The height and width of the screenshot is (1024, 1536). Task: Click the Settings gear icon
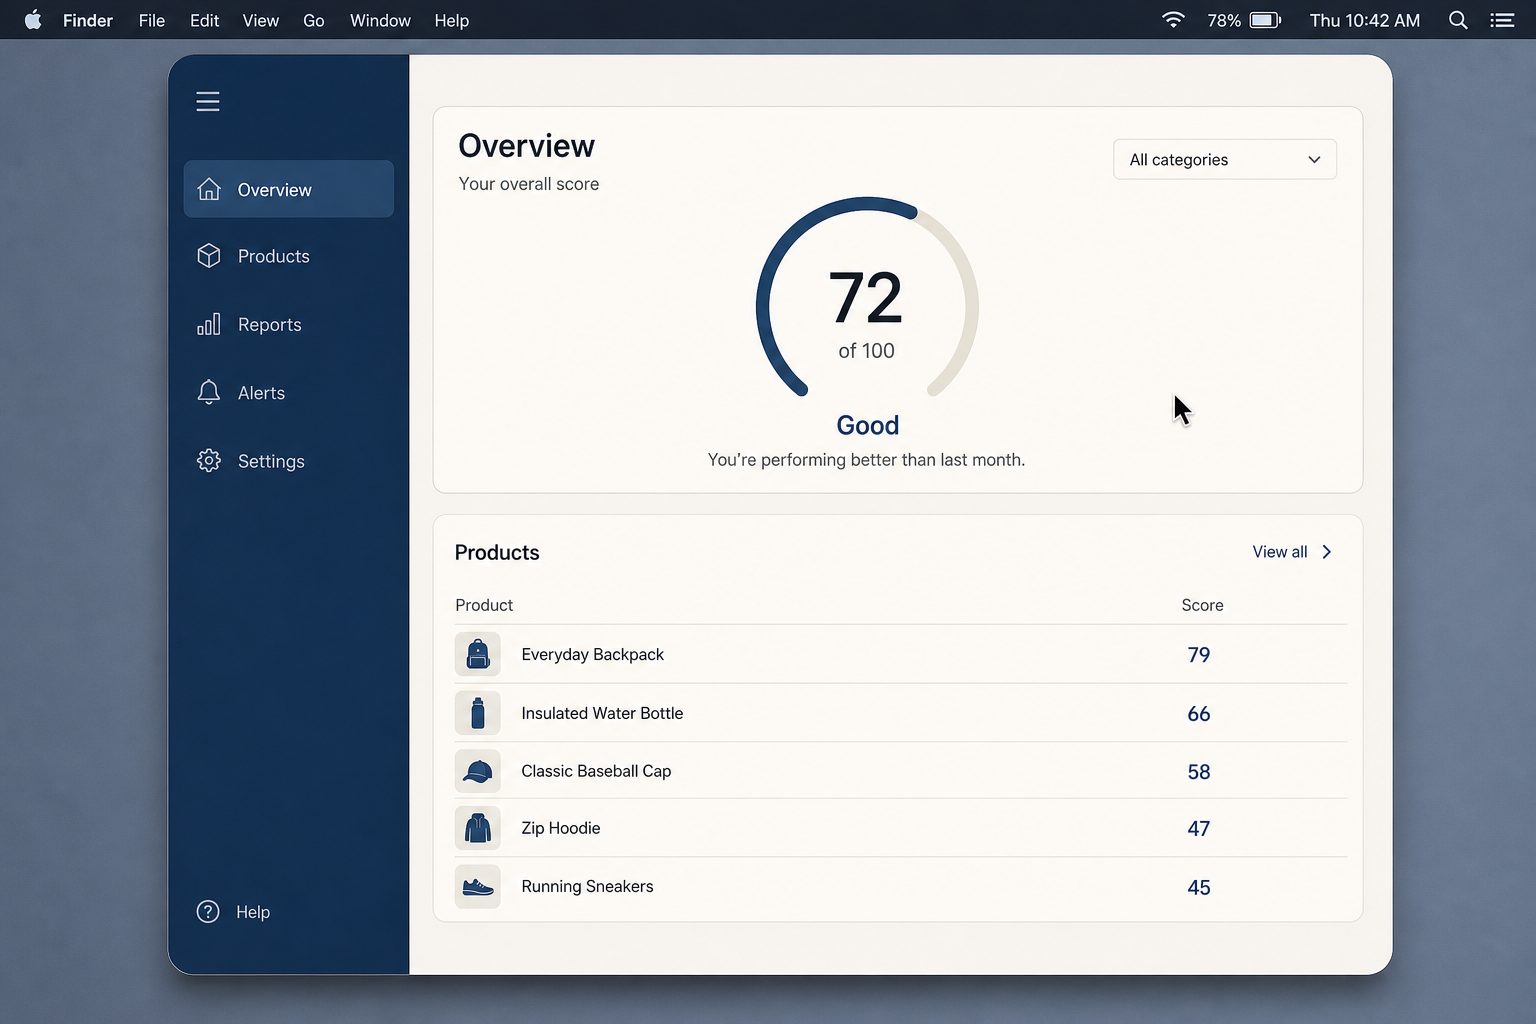(x=209, y=460)
